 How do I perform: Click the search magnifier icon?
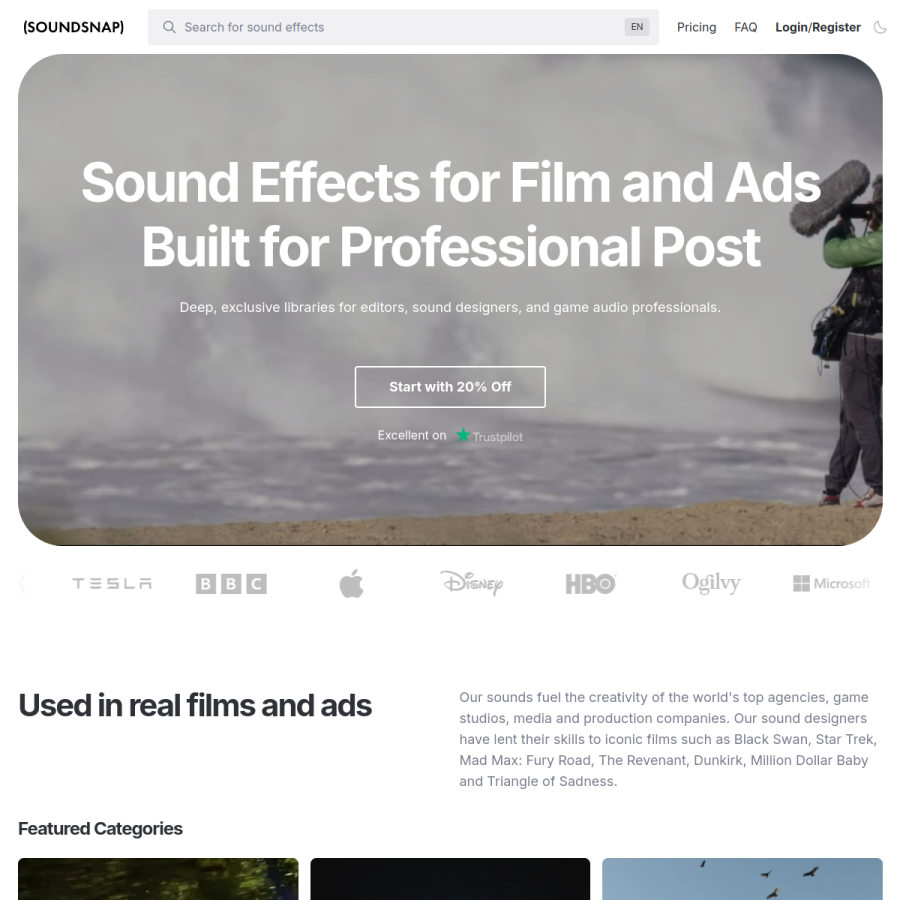[169, 27]
